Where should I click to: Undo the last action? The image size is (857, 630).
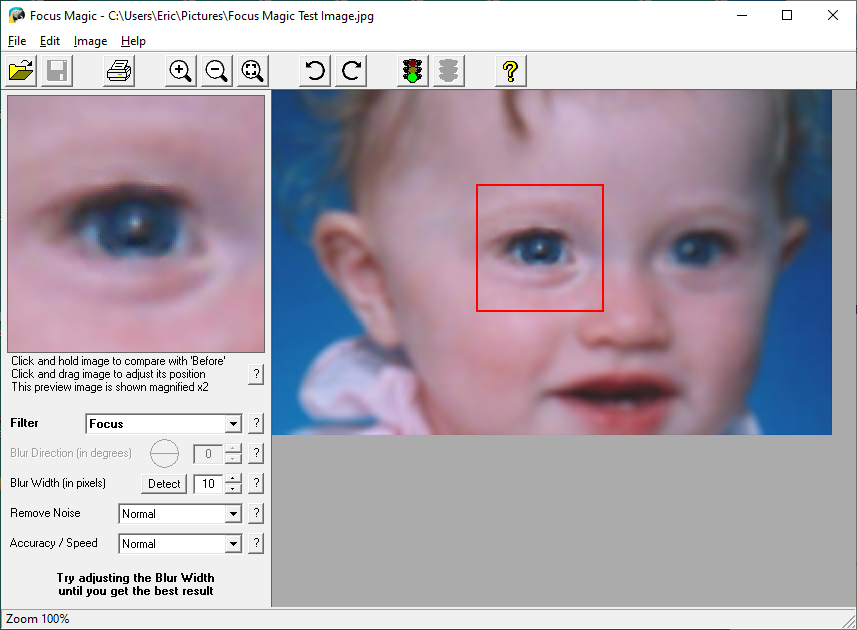tap(313, 70)
